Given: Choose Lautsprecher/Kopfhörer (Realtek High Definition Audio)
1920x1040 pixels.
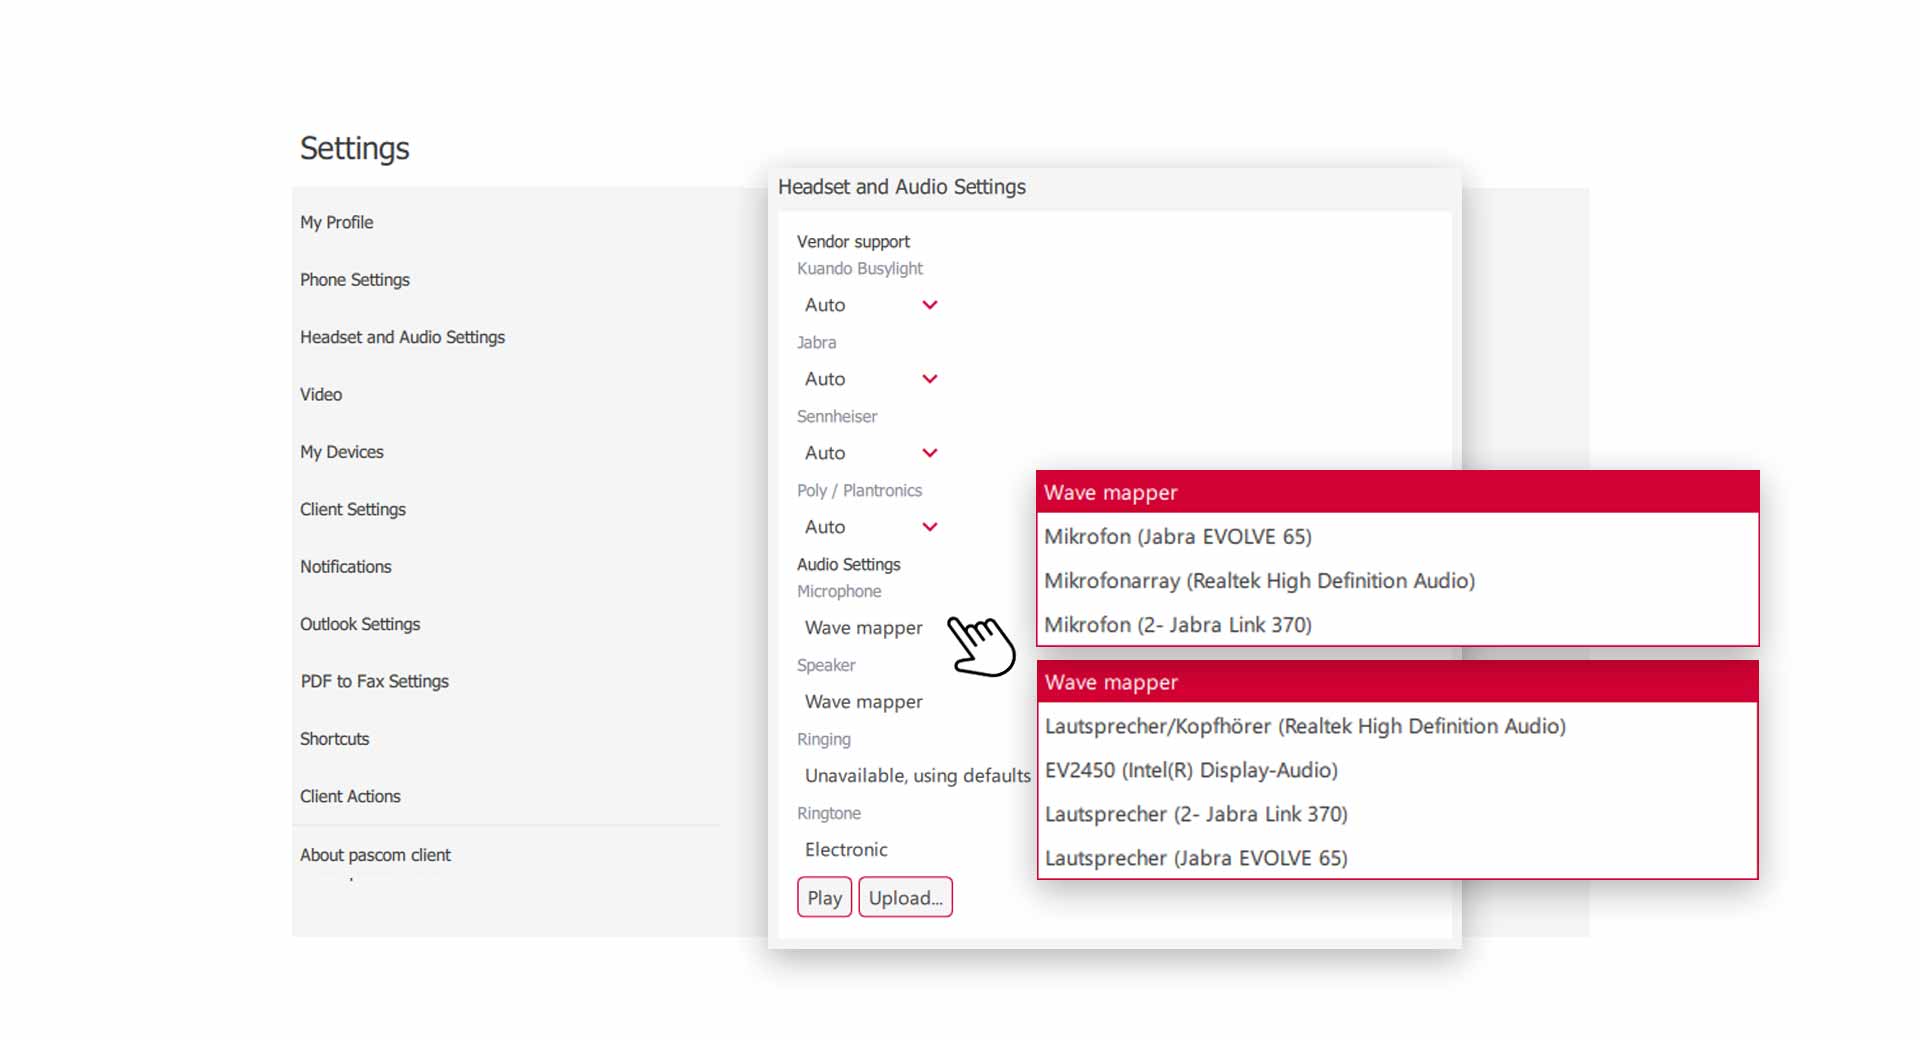Looking at the screenshot, I should click(1397, 726).
